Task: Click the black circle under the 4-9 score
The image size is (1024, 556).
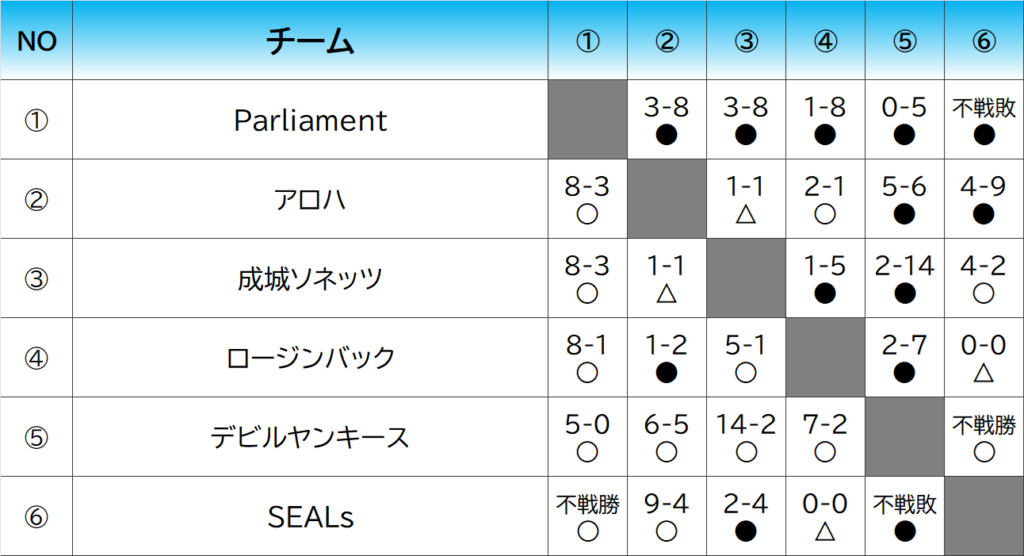Action: pos(983,215)
